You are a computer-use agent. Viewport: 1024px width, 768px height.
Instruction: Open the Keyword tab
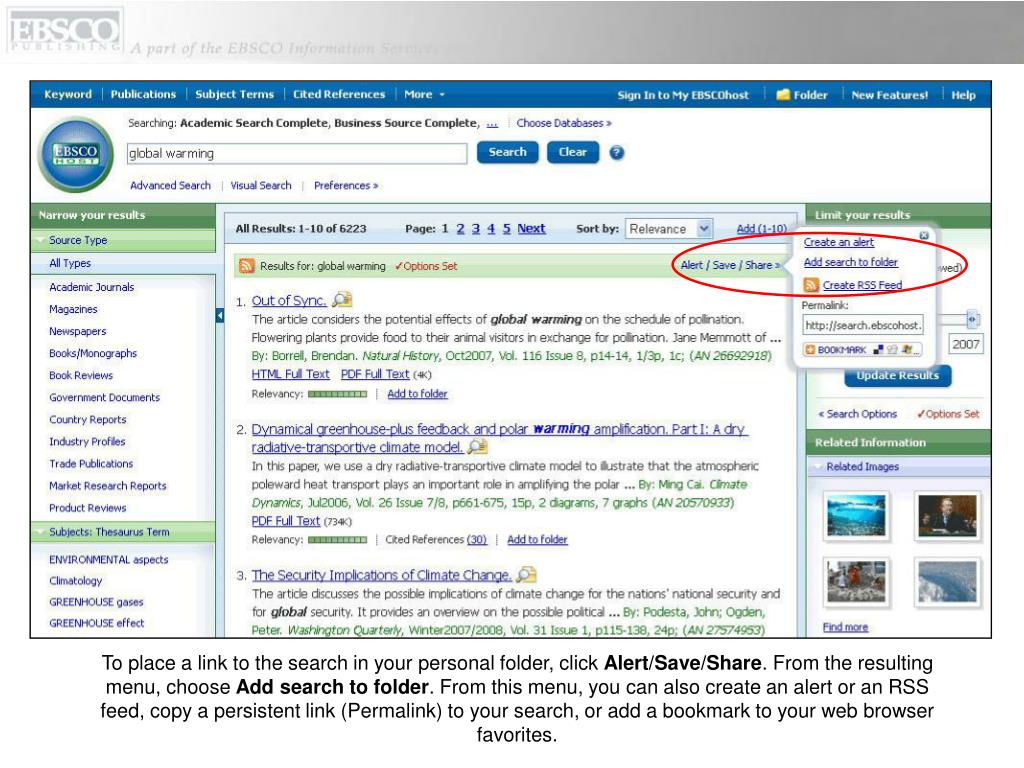[x=68, y=95]
